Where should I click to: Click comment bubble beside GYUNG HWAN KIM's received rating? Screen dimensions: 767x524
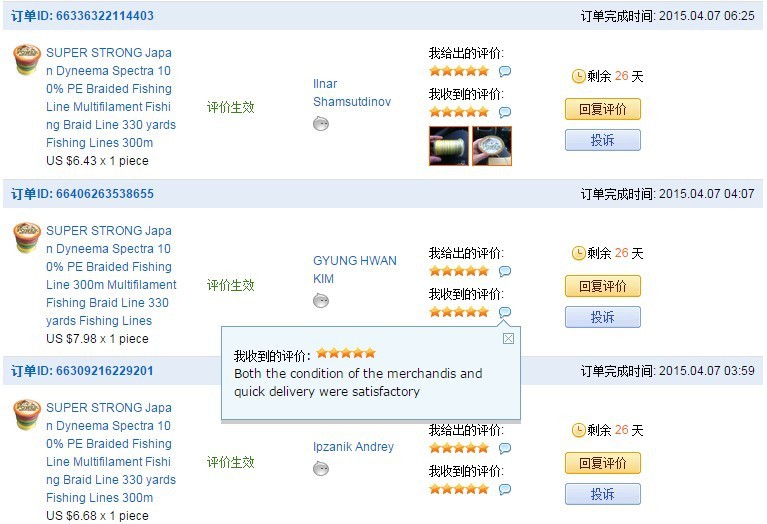point(505,312)
